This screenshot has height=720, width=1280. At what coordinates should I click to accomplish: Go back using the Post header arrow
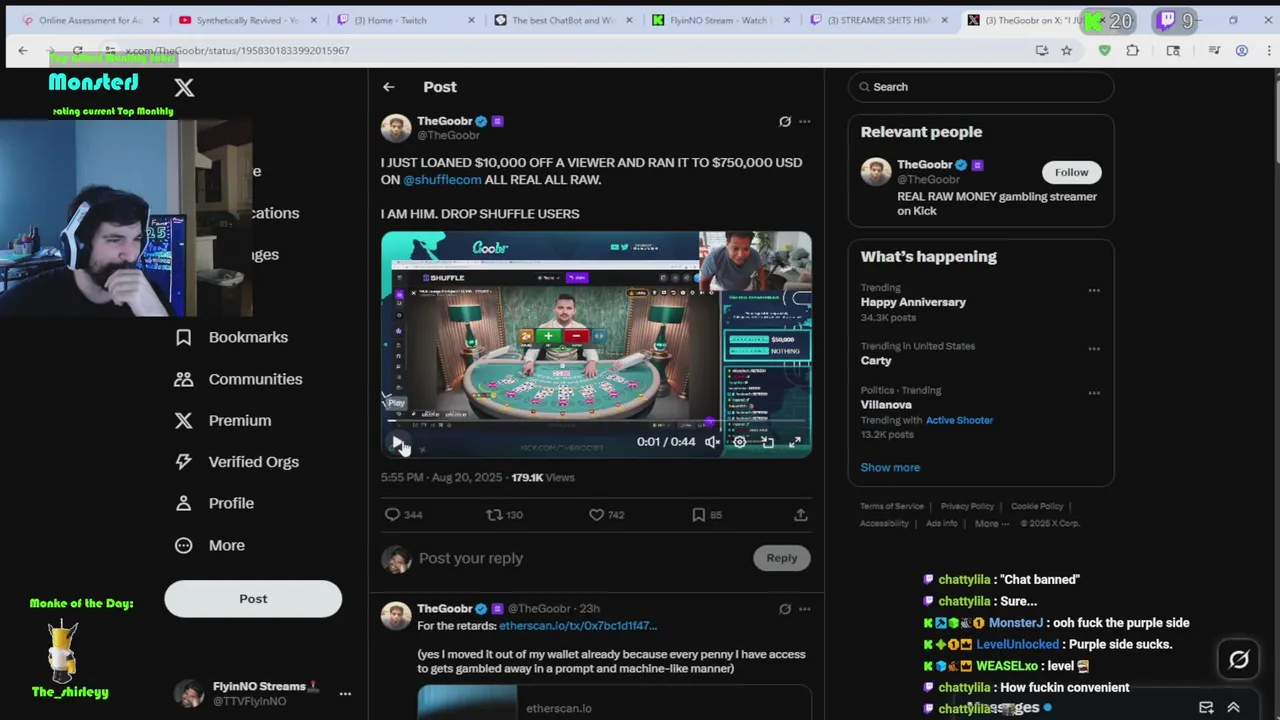[388, 87]
